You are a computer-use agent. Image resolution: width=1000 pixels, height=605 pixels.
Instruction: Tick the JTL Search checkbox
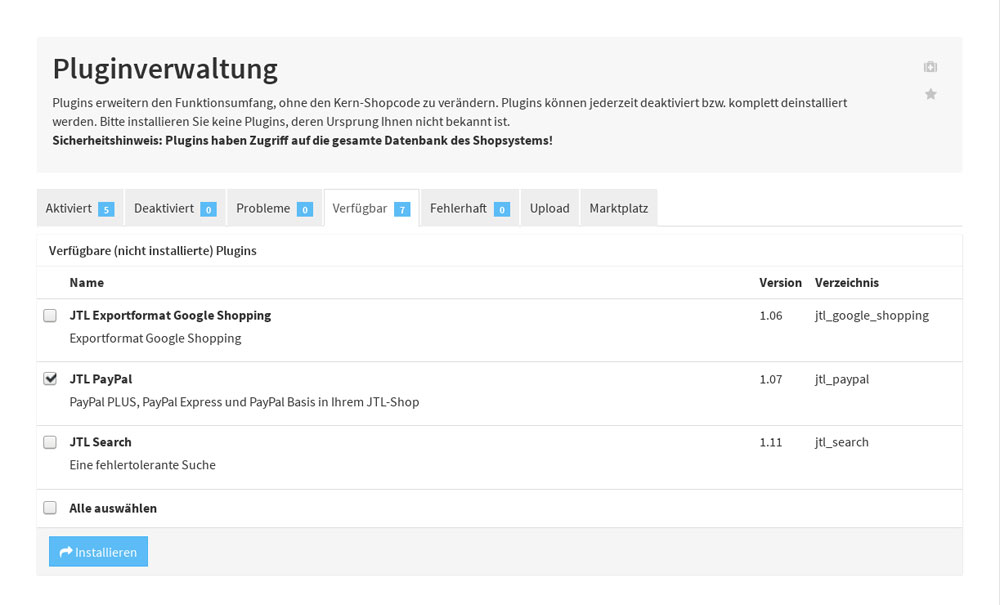point(50,442)
